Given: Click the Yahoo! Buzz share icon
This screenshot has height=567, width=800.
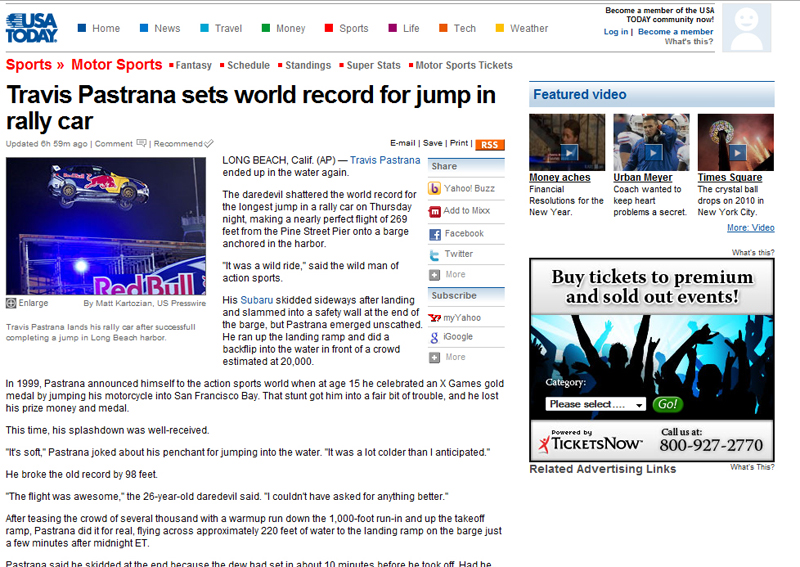Looking at the screenshot, I should pyautogui.click(x=434, y=189).
